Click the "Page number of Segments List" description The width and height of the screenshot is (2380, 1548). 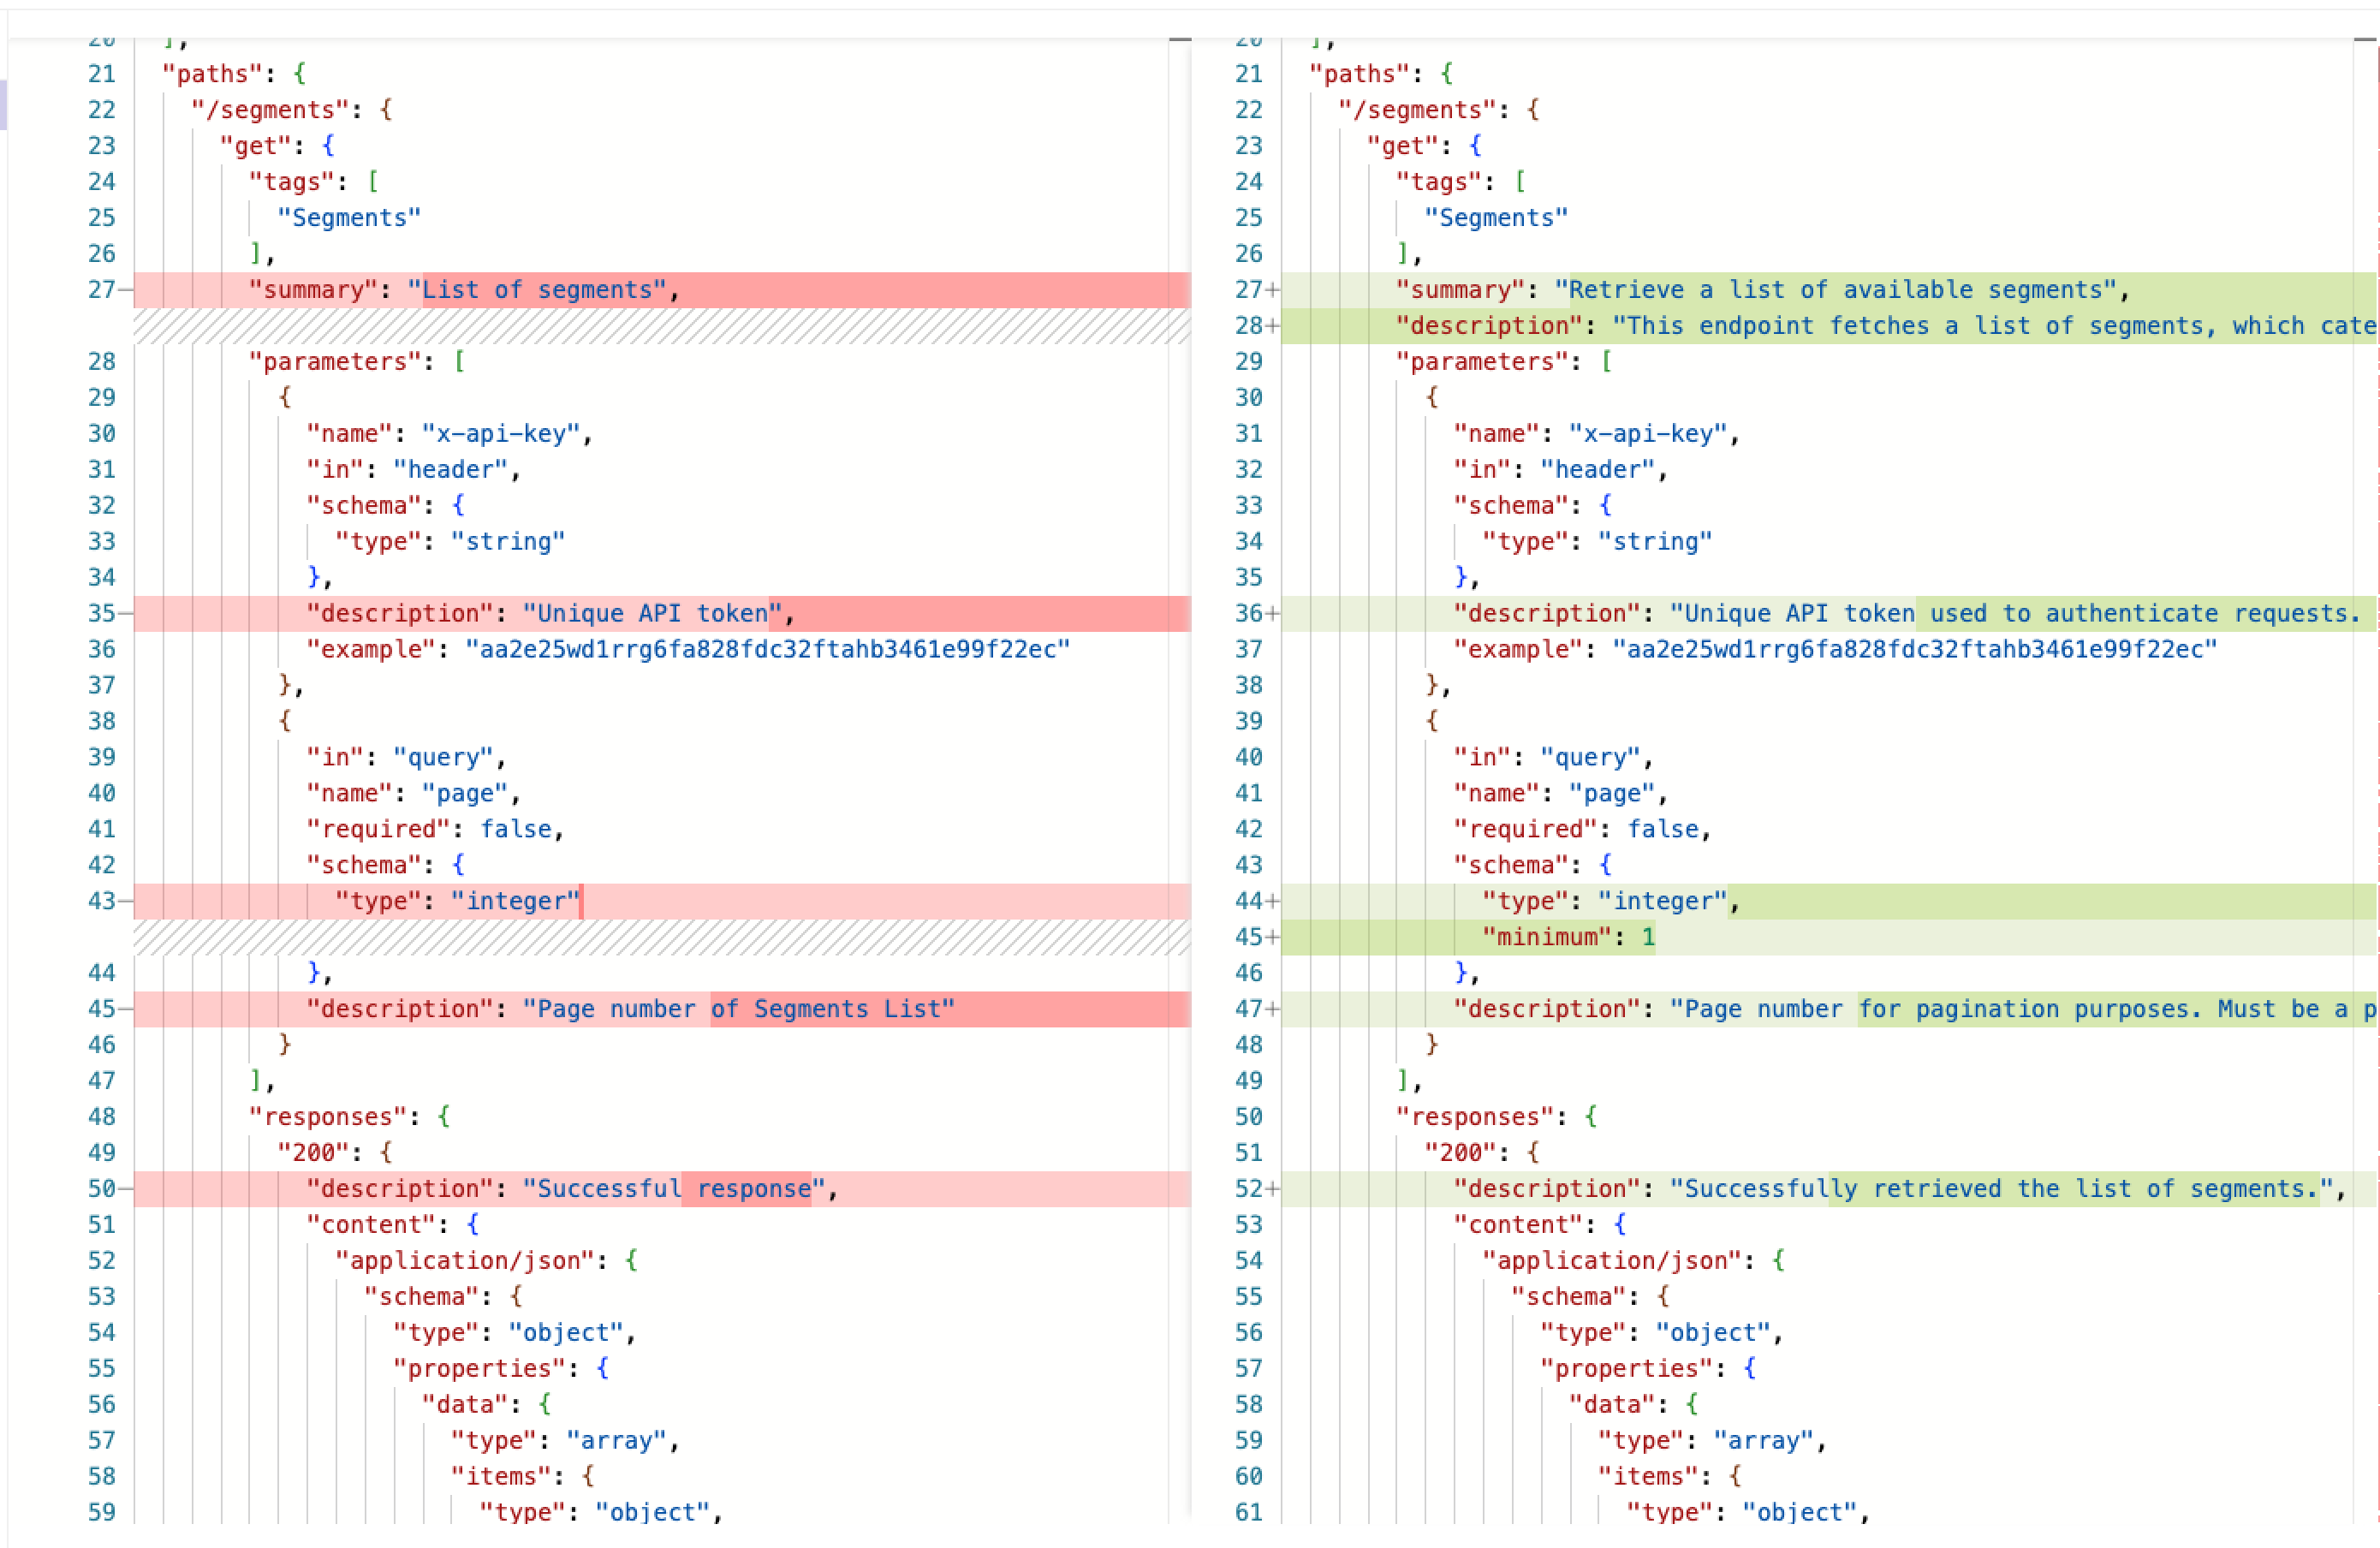(738, 1010)
